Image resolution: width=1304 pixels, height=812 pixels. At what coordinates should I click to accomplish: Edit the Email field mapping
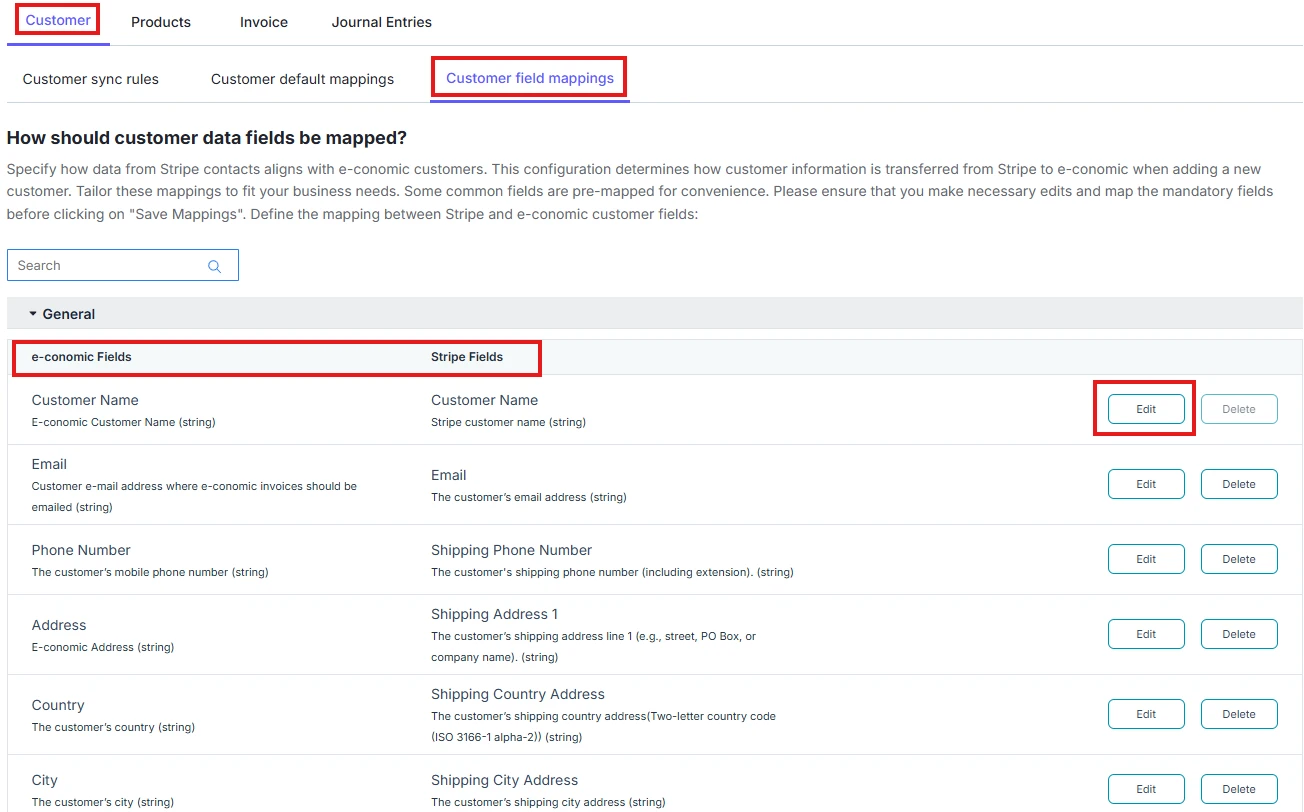tap(1146, 484)
